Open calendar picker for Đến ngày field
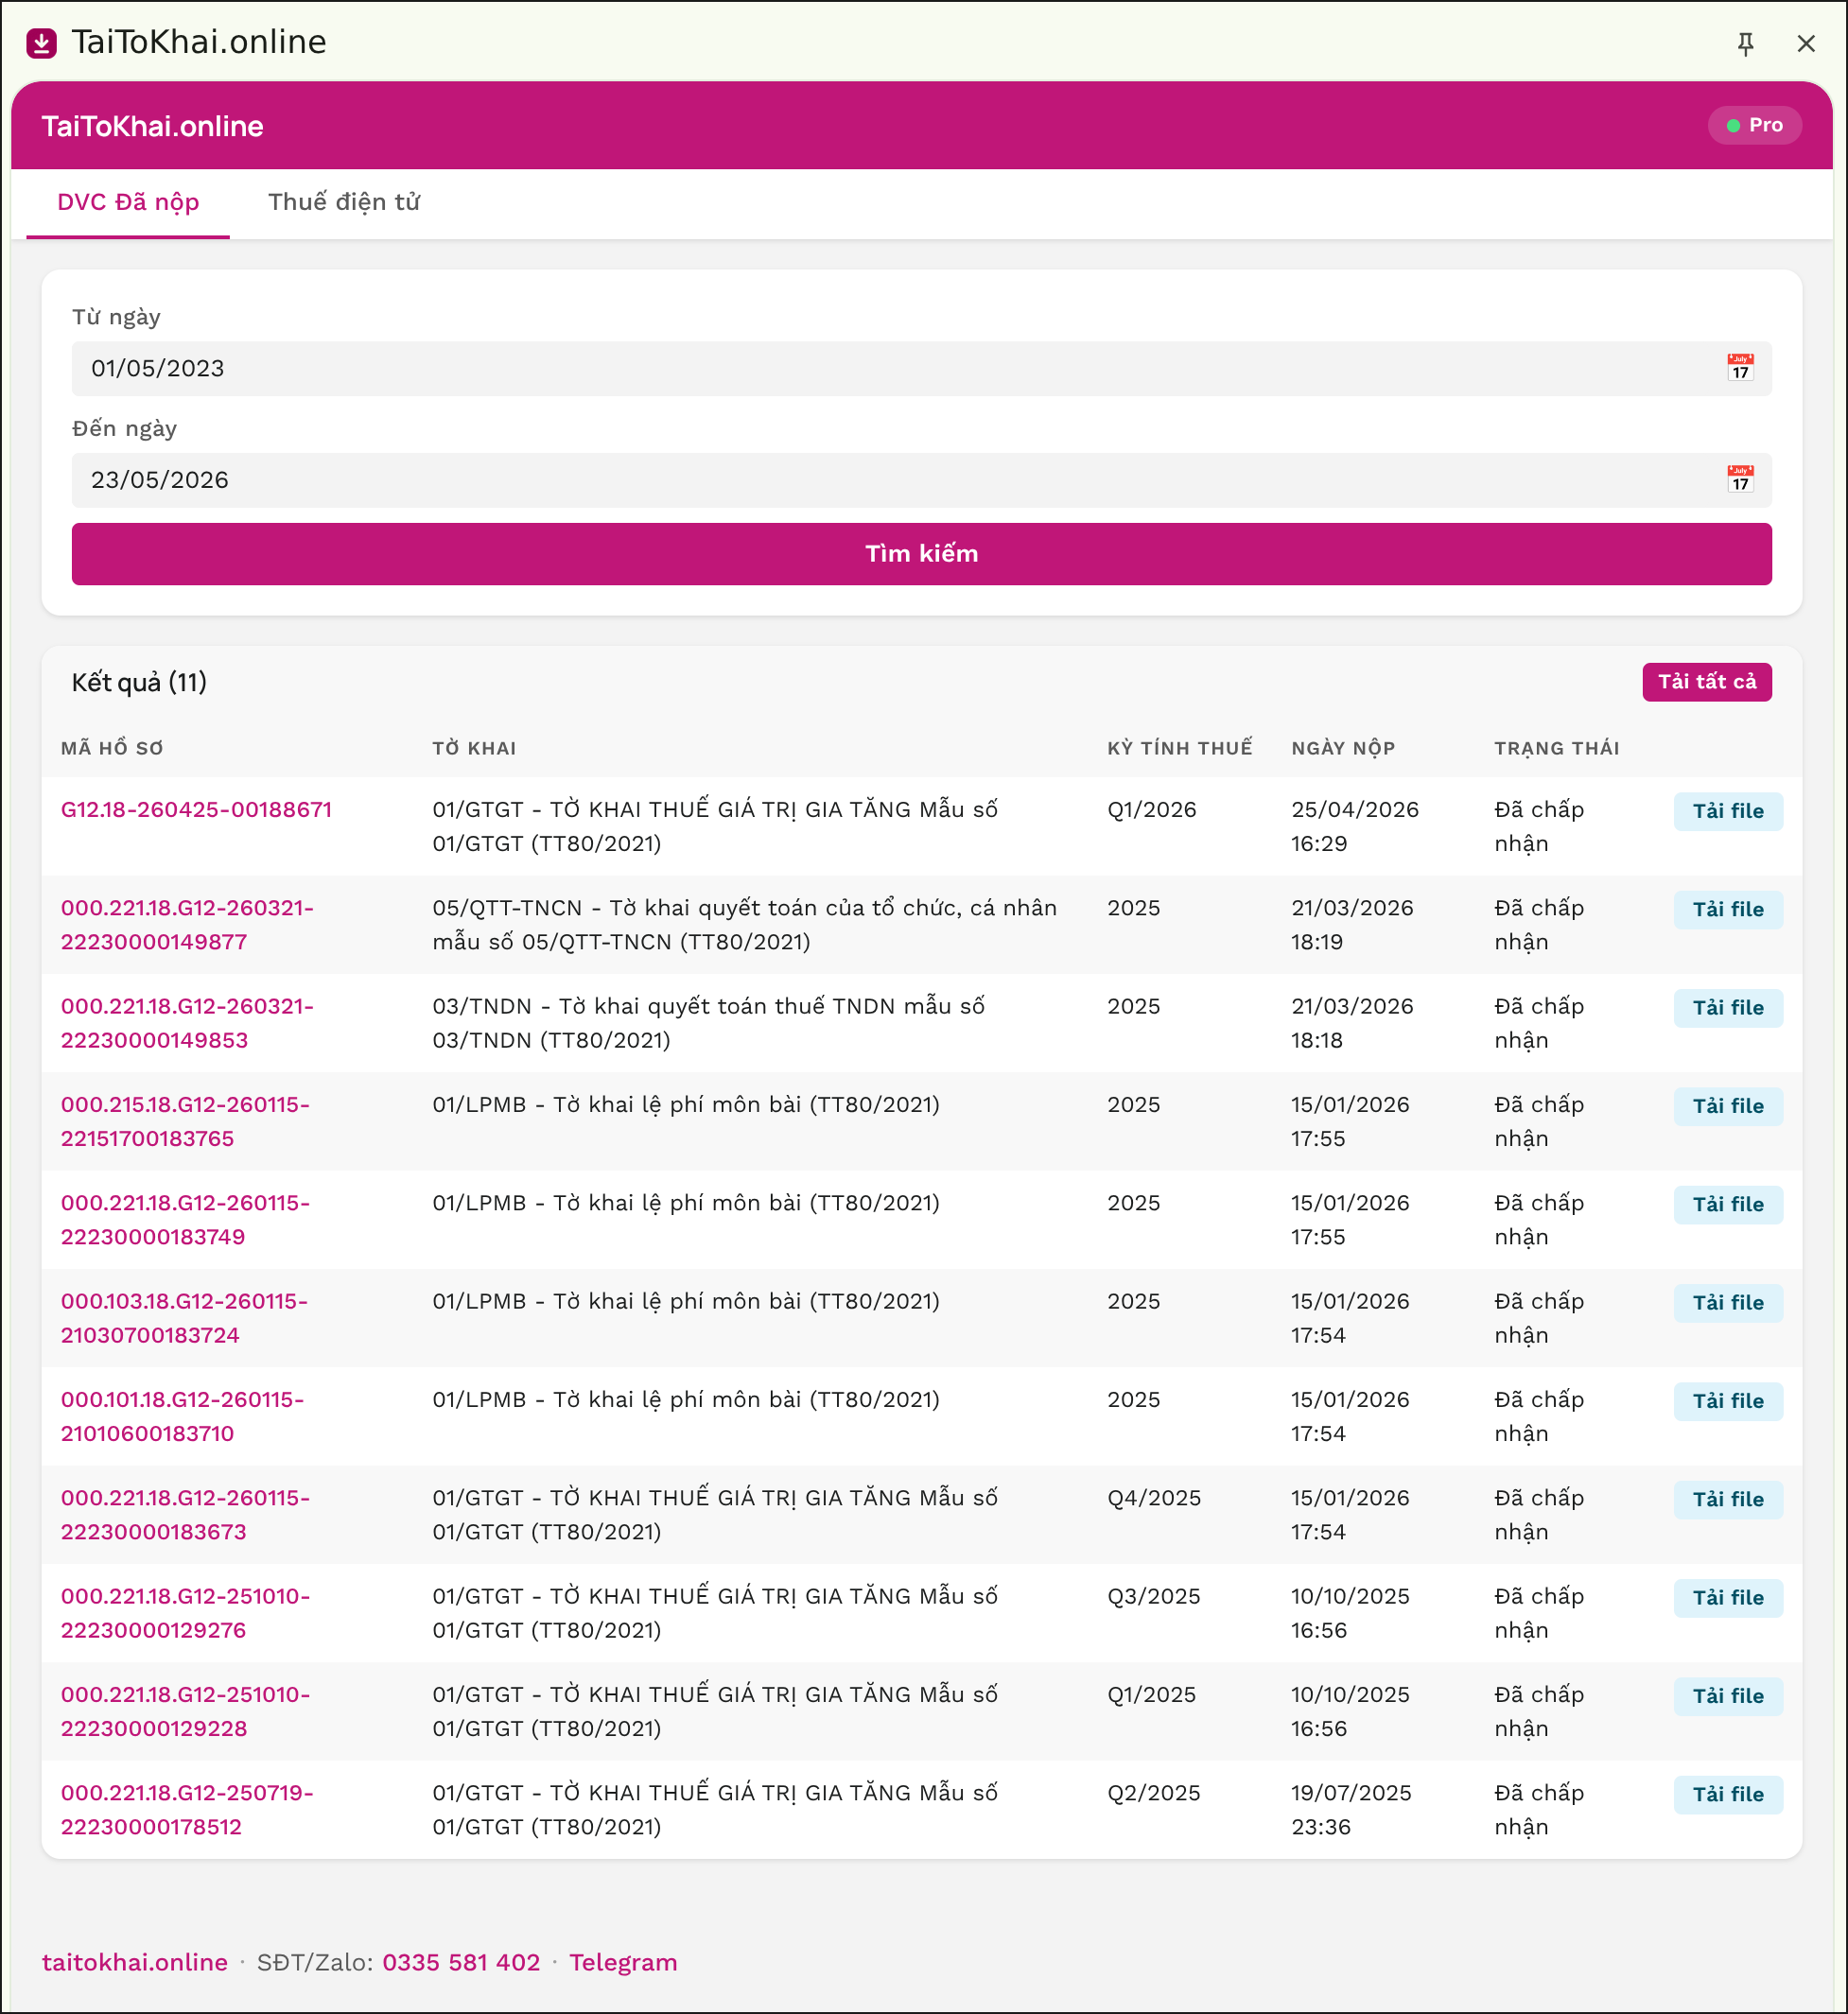1848x2014 pixels. 1740,479
